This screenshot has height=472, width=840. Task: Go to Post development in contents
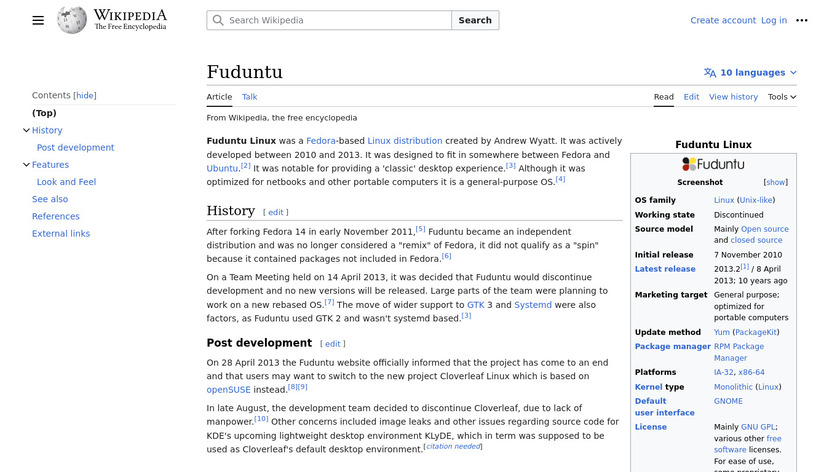pyautogui.click(x=76, y=147)
